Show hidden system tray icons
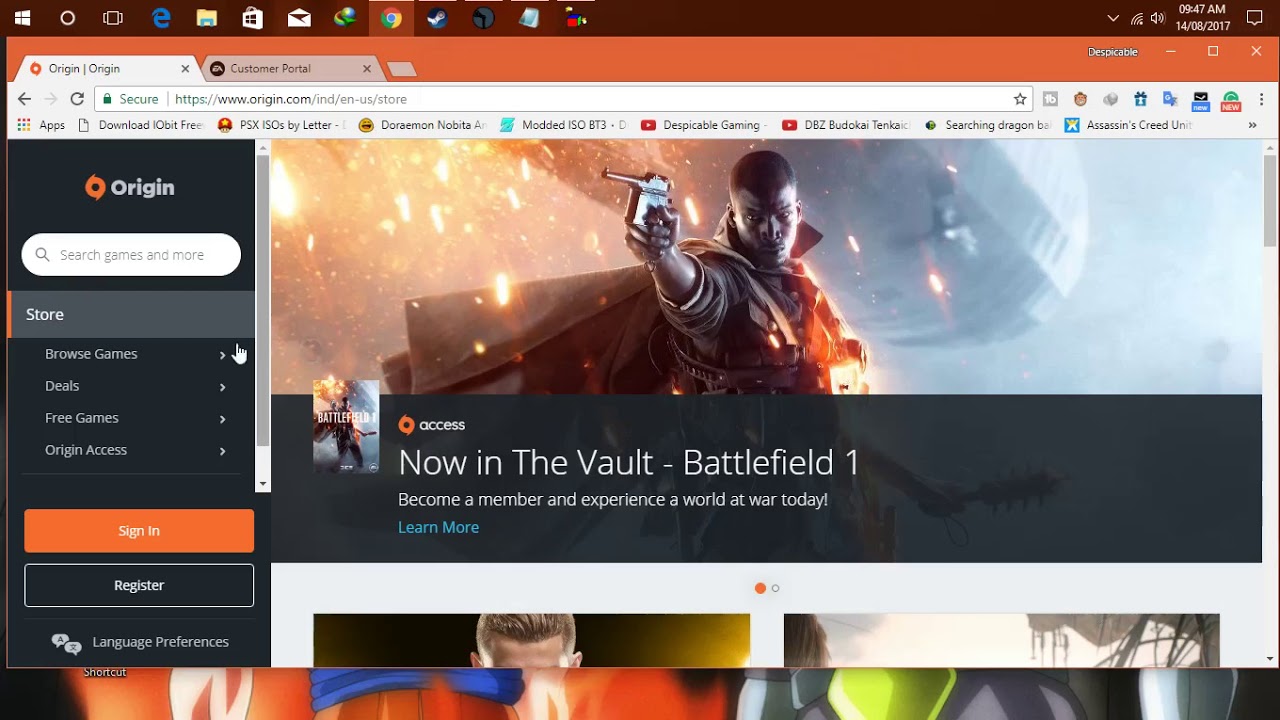1280x720 pixels. (x=1113, y=18)
